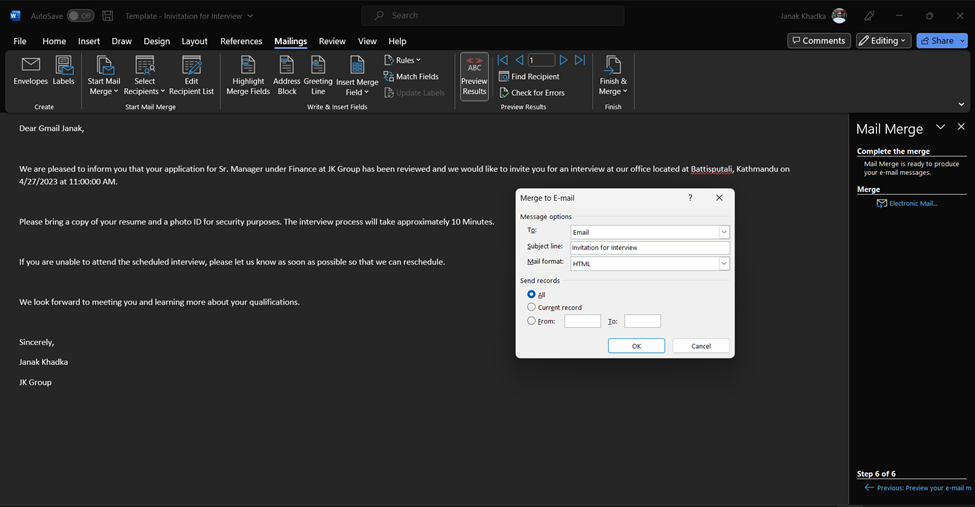The image size is (975, 507).
Task: Open the Mail format dropdown
Action: 724,264
